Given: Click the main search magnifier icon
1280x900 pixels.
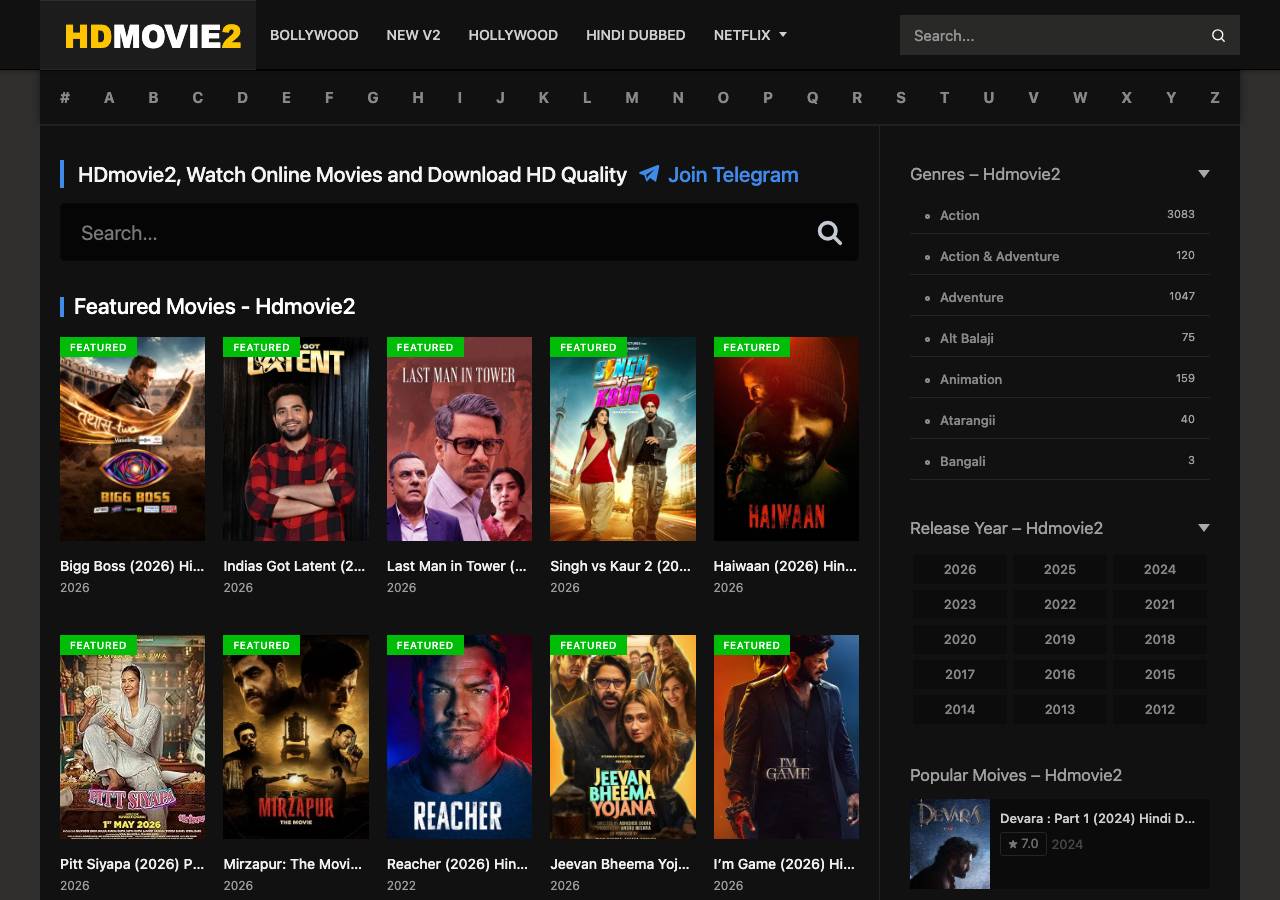Looking at the screenshot, I should pyautogui.click(x=830, y=233).
